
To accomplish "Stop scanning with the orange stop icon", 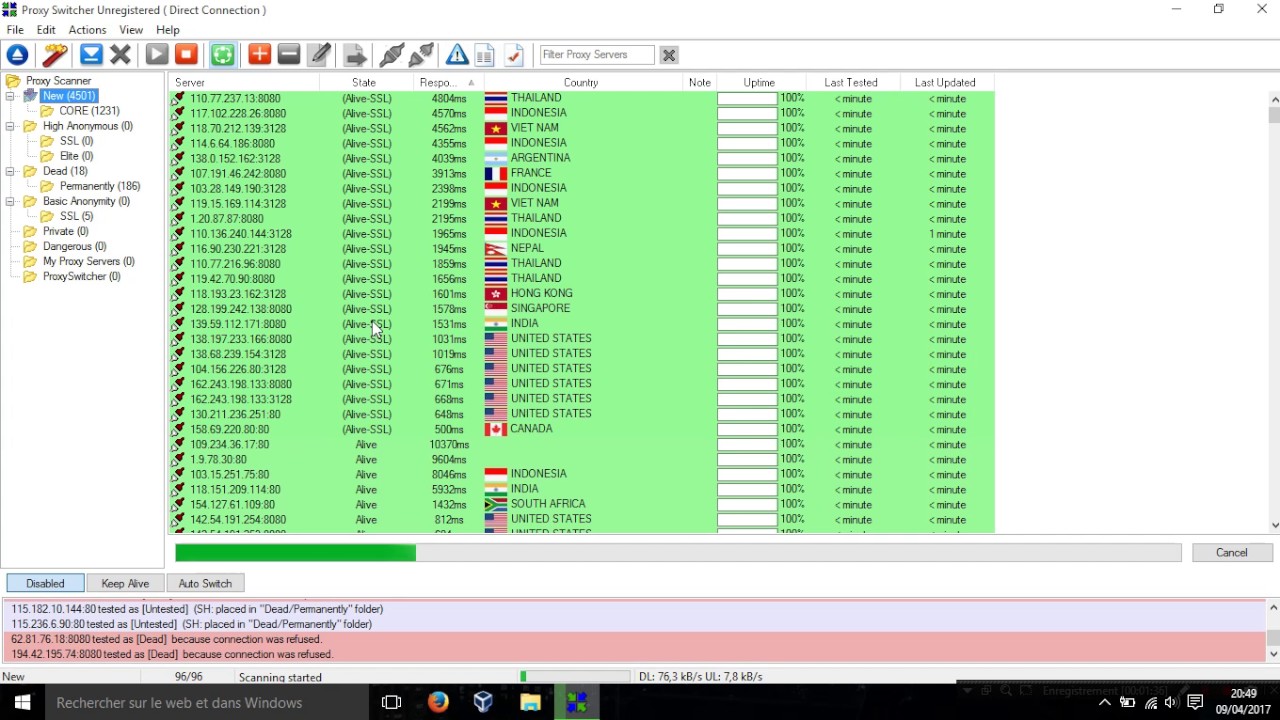I will click(x=187, y=55).
